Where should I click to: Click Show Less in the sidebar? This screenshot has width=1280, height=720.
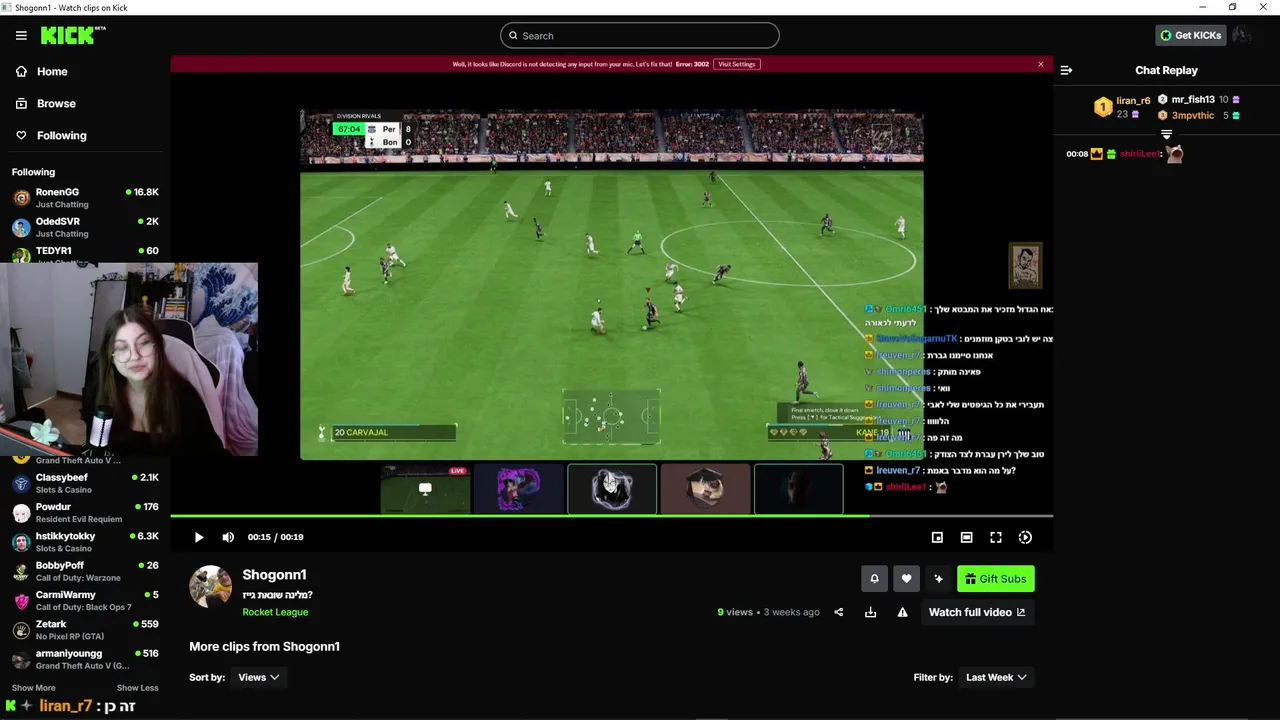coord(137,688)
